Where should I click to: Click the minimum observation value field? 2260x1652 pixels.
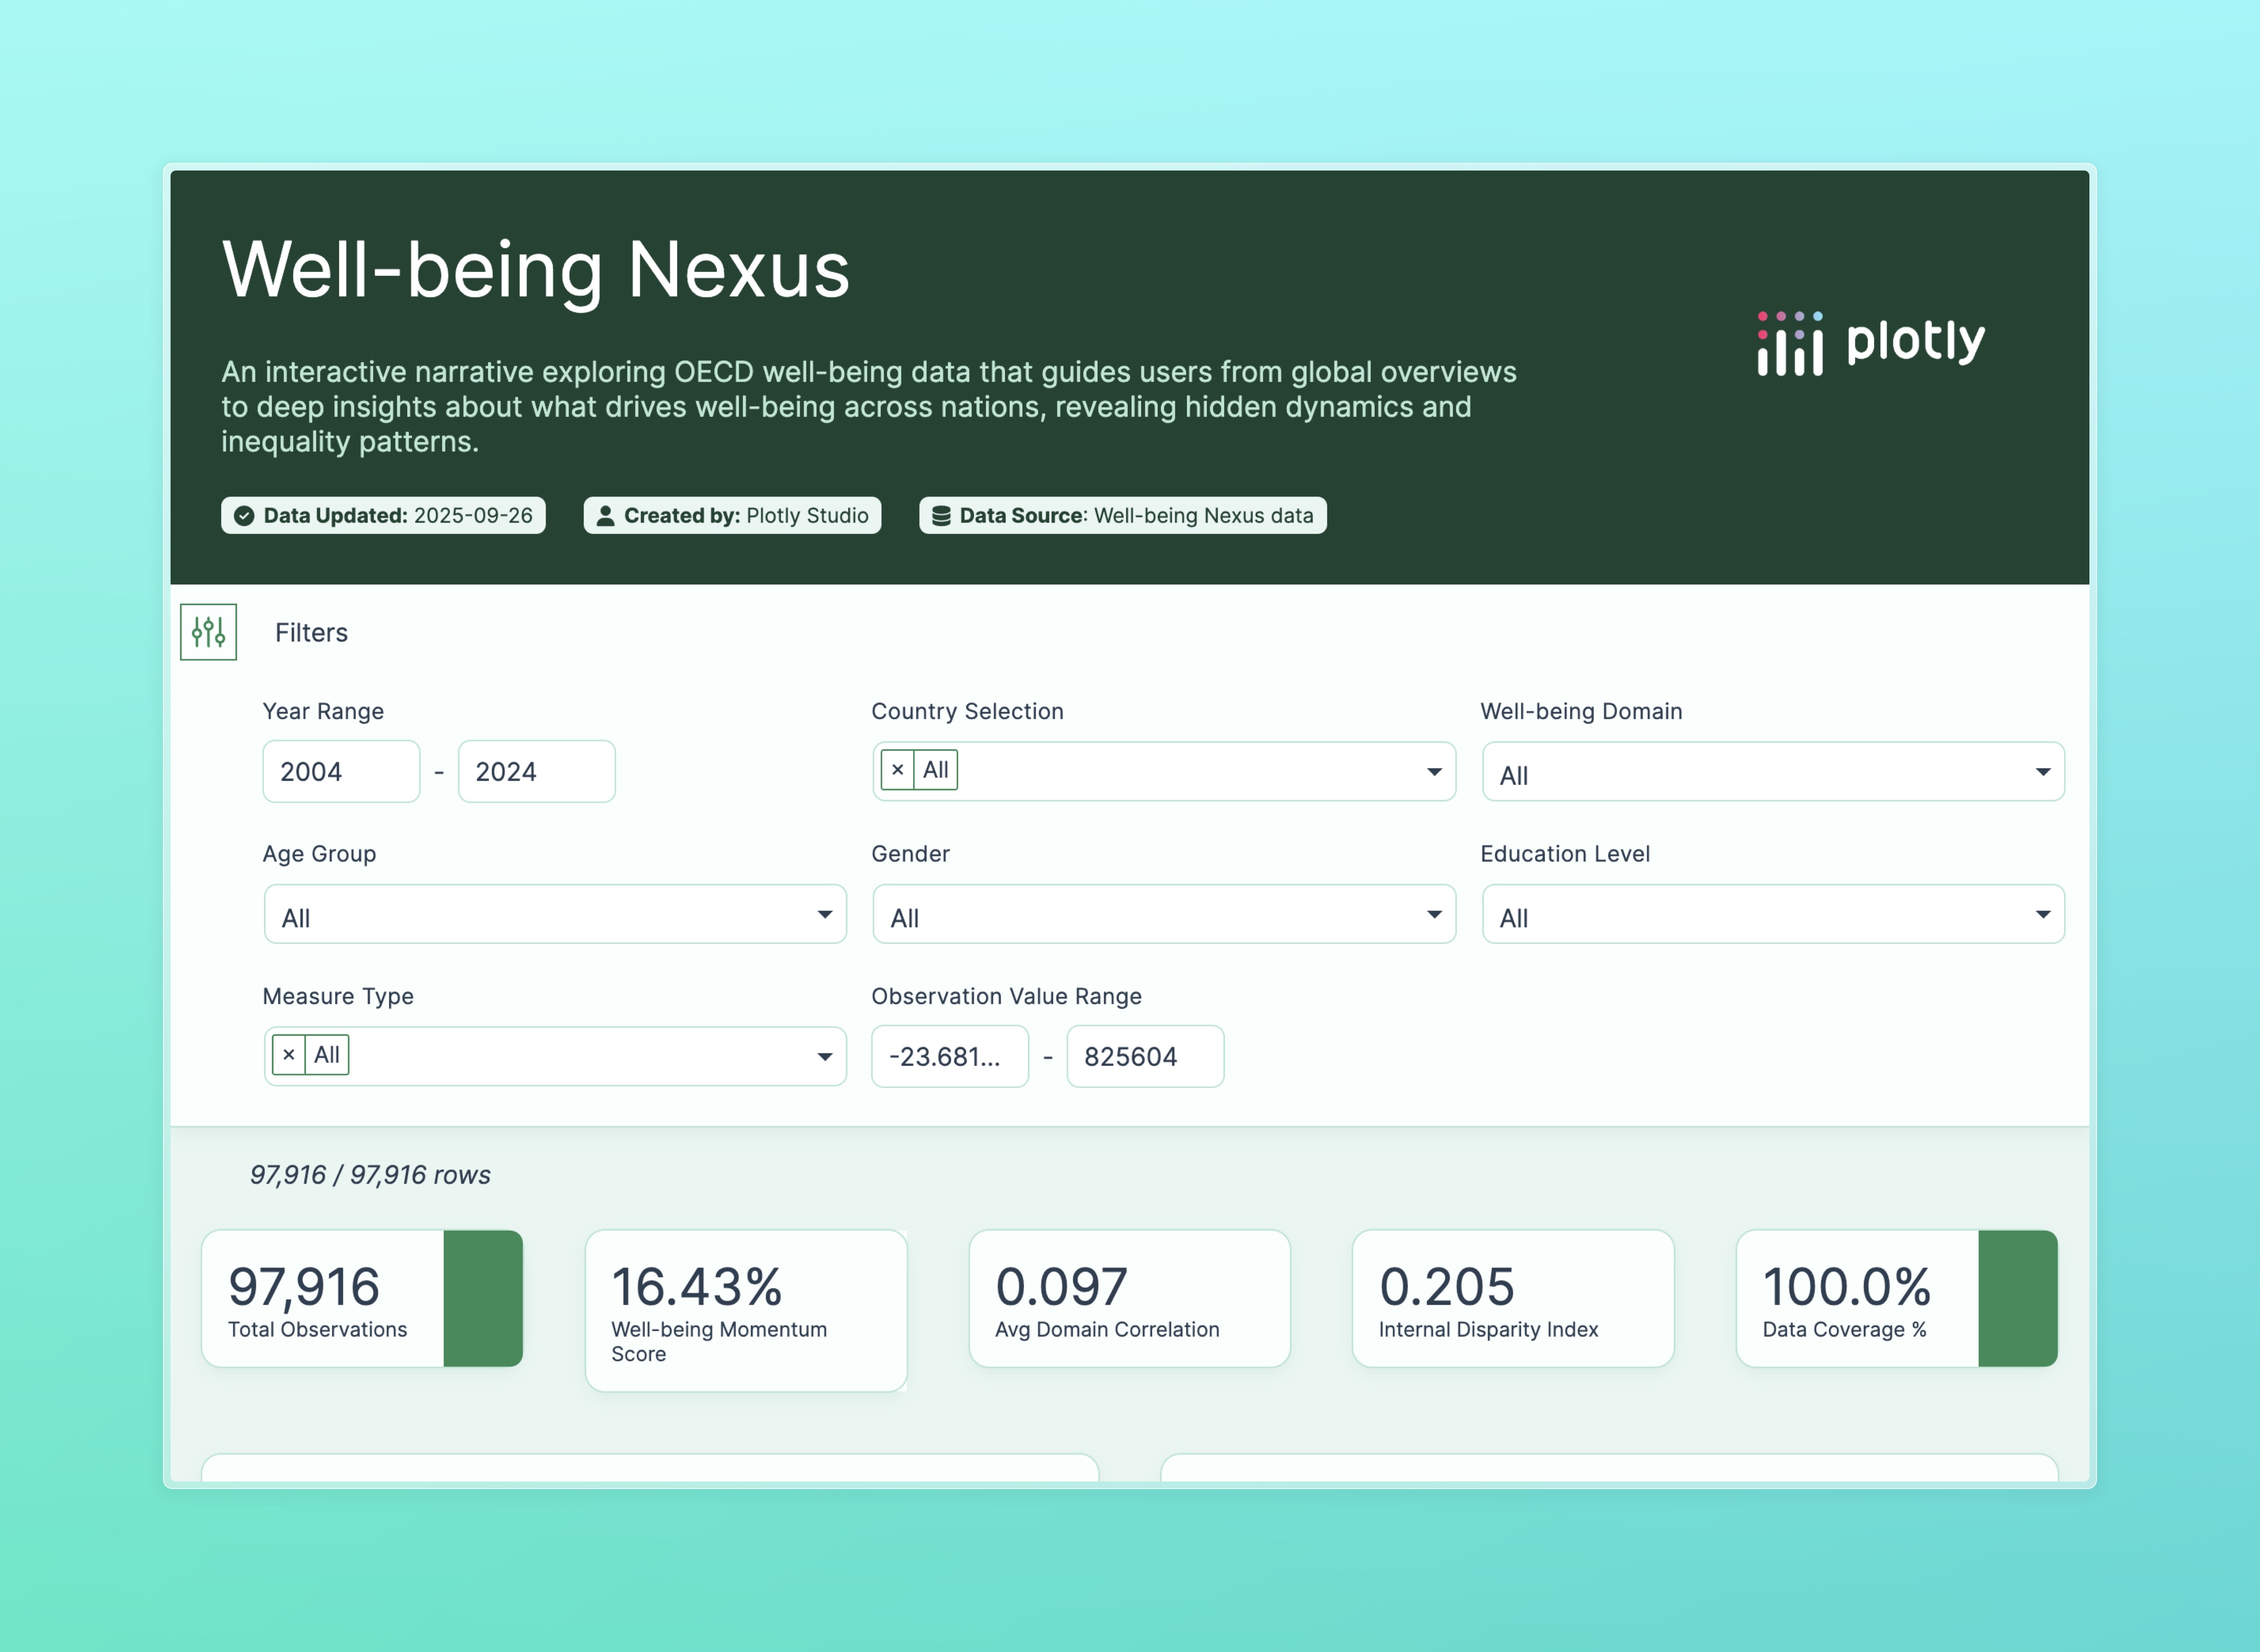pos(949,1056)
